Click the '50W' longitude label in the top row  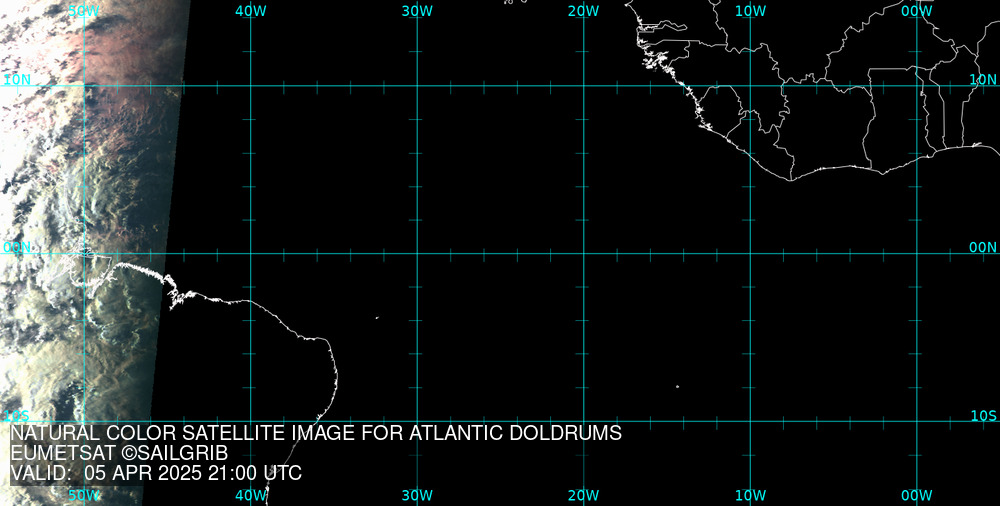[84, 11]
